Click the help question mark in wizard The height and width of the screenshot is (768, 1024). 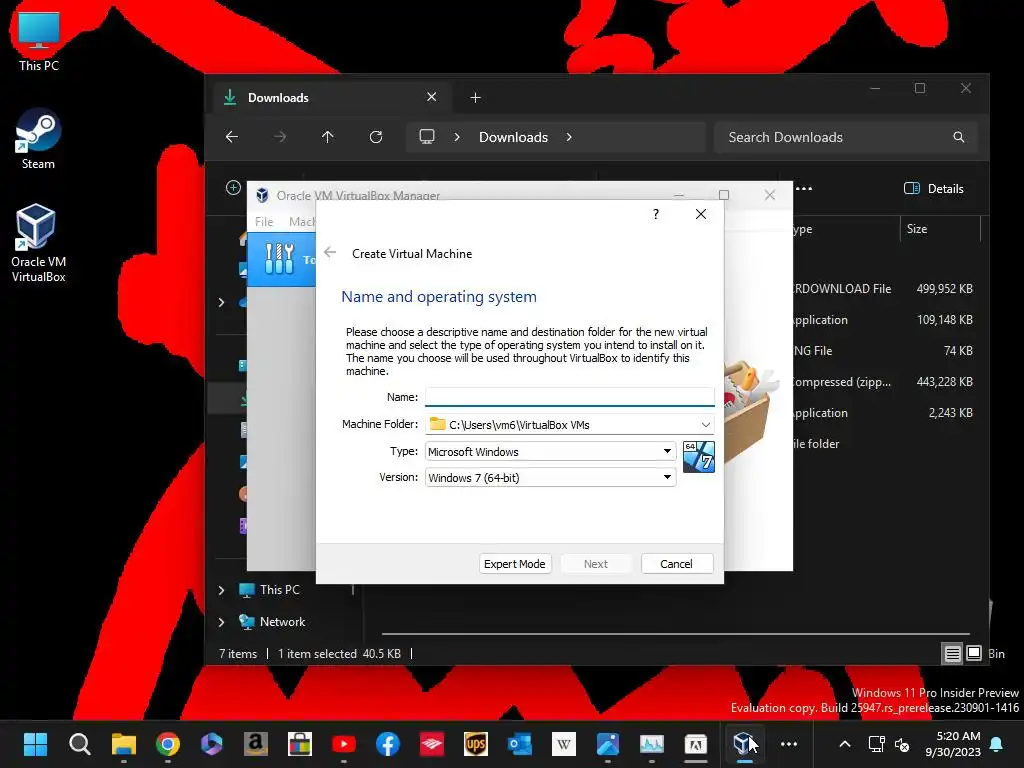(x=656, y=214)
